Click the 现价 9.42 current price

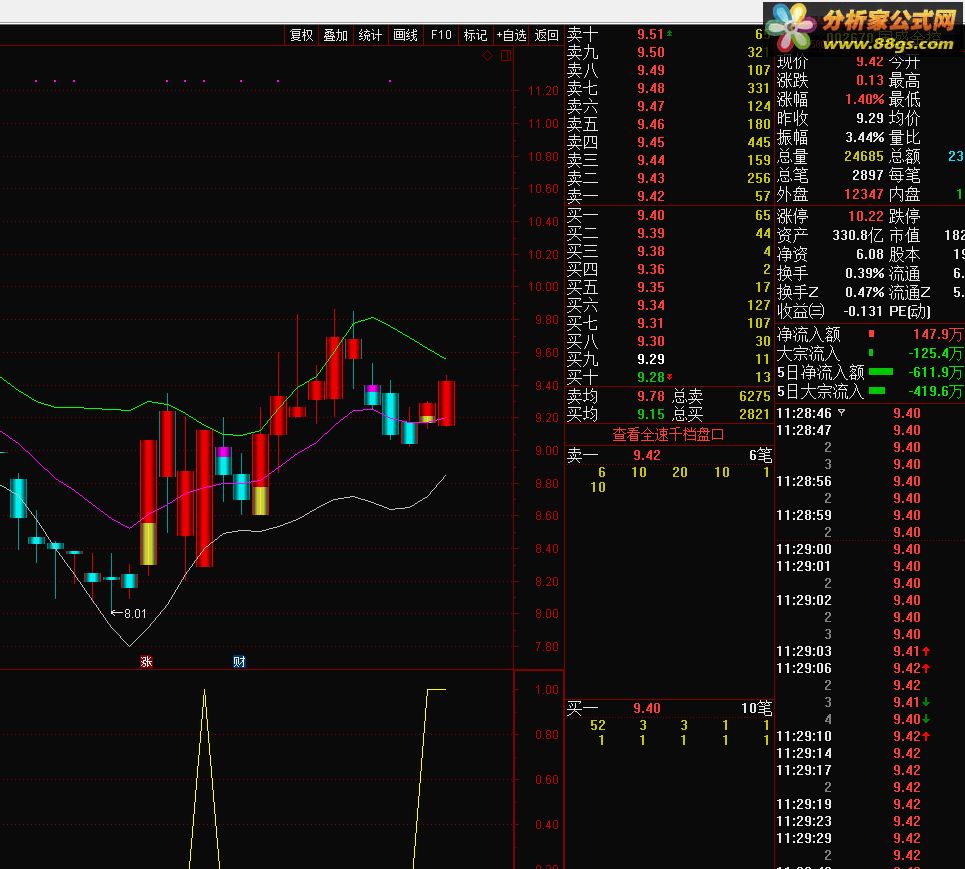pos(870,62)
